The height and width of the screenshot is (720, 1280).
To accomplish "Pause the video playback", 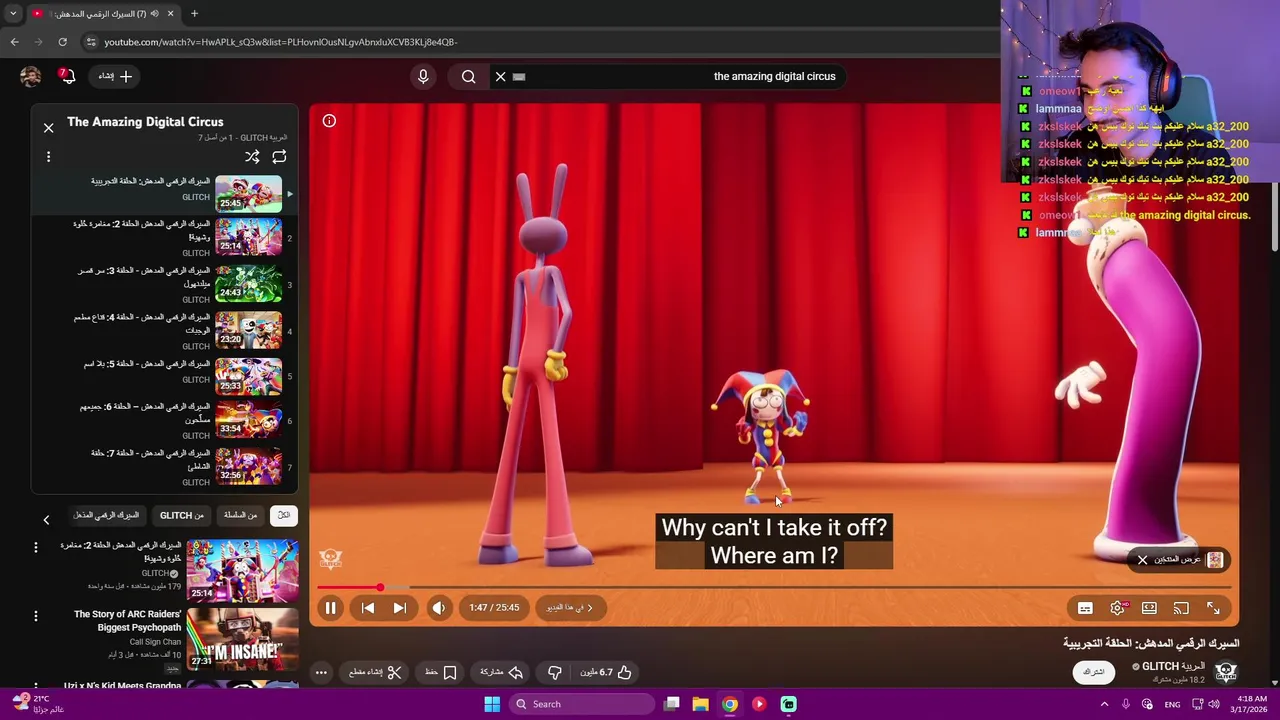I will click(x=330, y=608).
